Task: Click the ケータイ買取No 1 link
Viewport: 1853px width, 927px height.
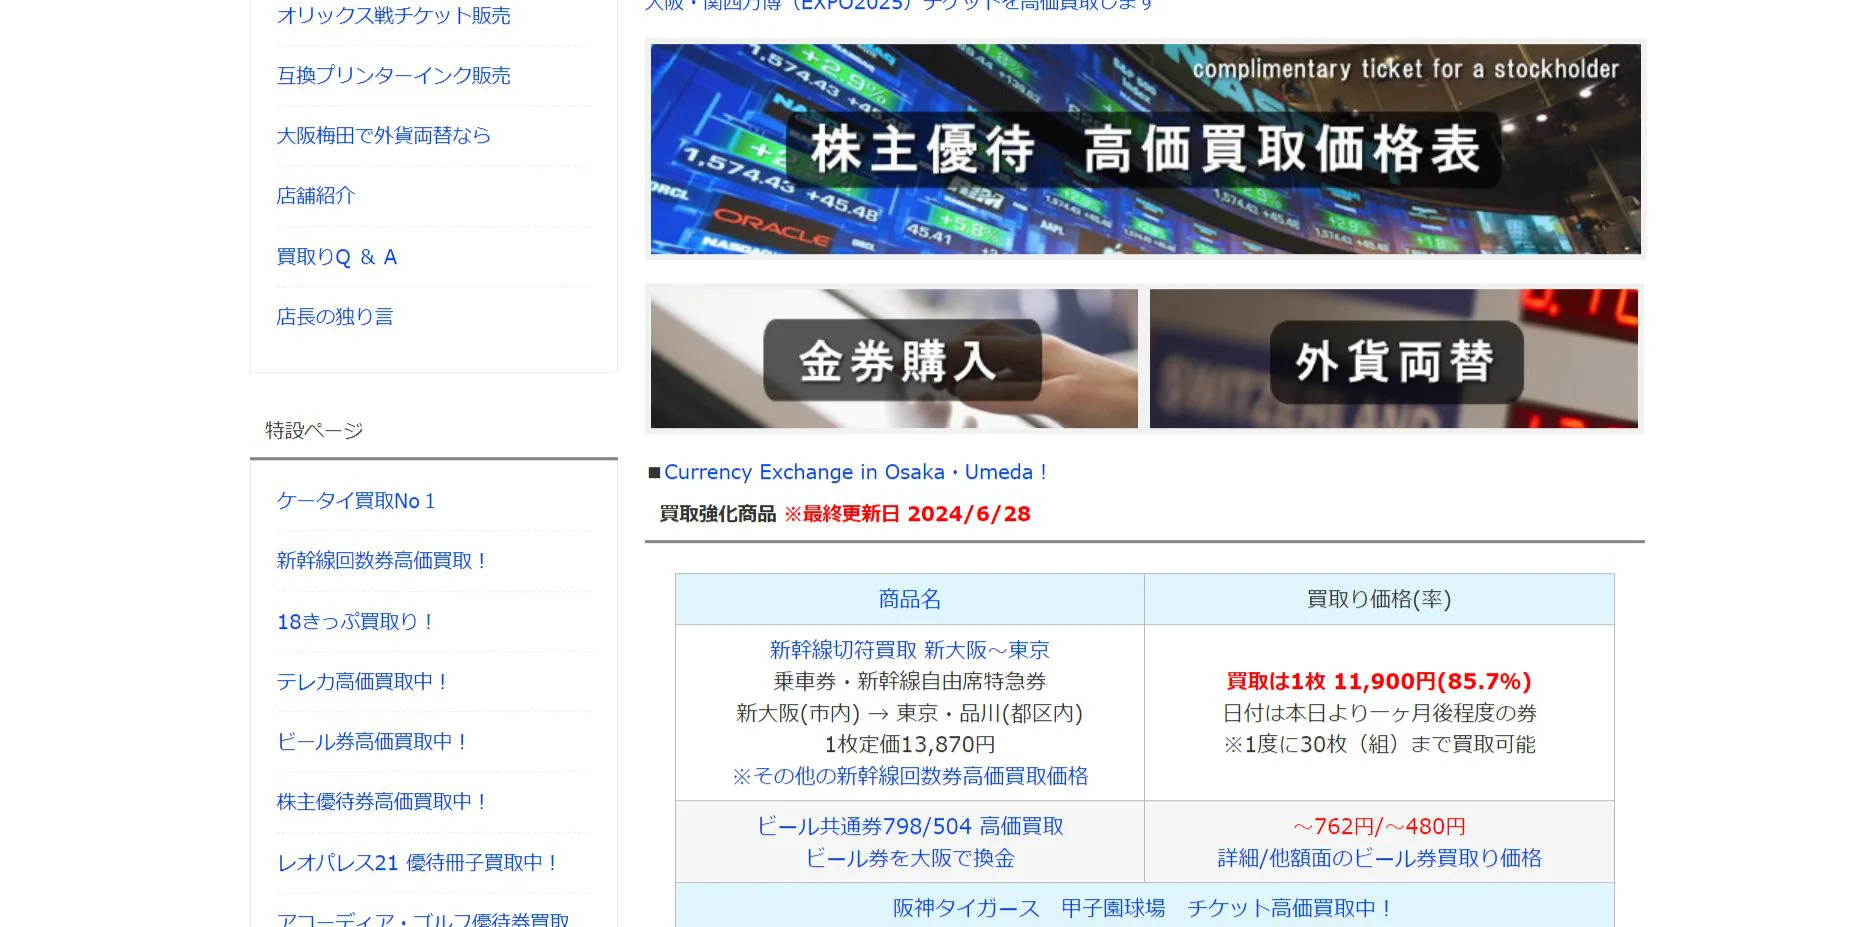Action: (355, 501)
